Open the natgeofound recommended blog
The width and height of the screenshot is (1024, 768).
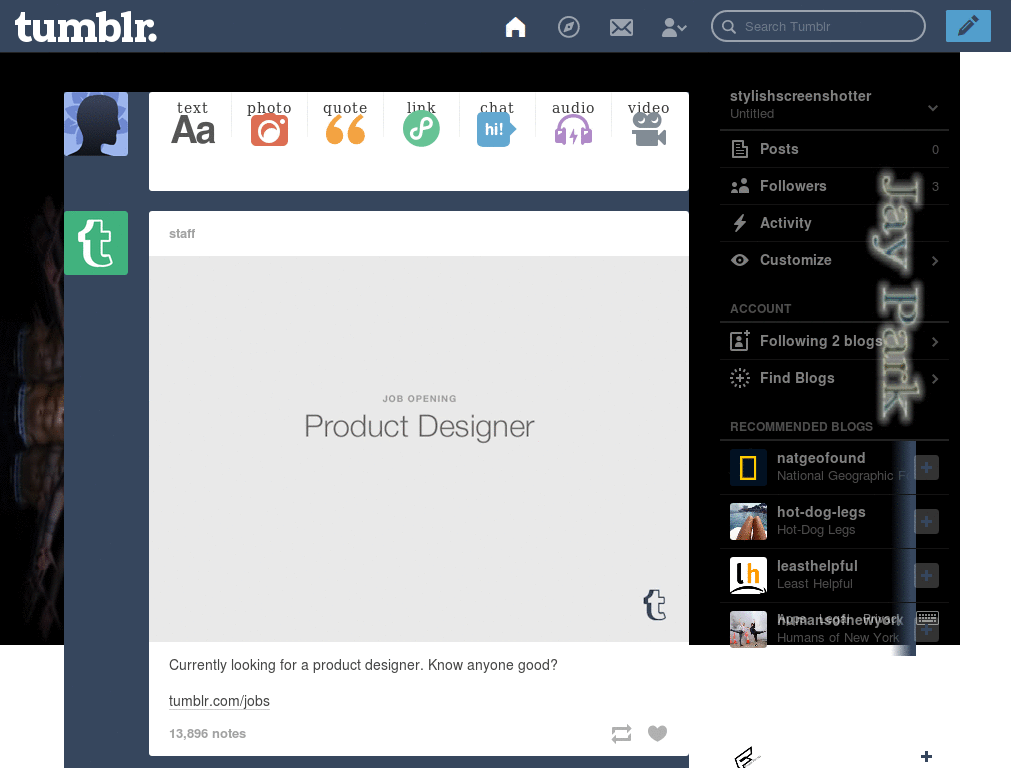point(821,458)
